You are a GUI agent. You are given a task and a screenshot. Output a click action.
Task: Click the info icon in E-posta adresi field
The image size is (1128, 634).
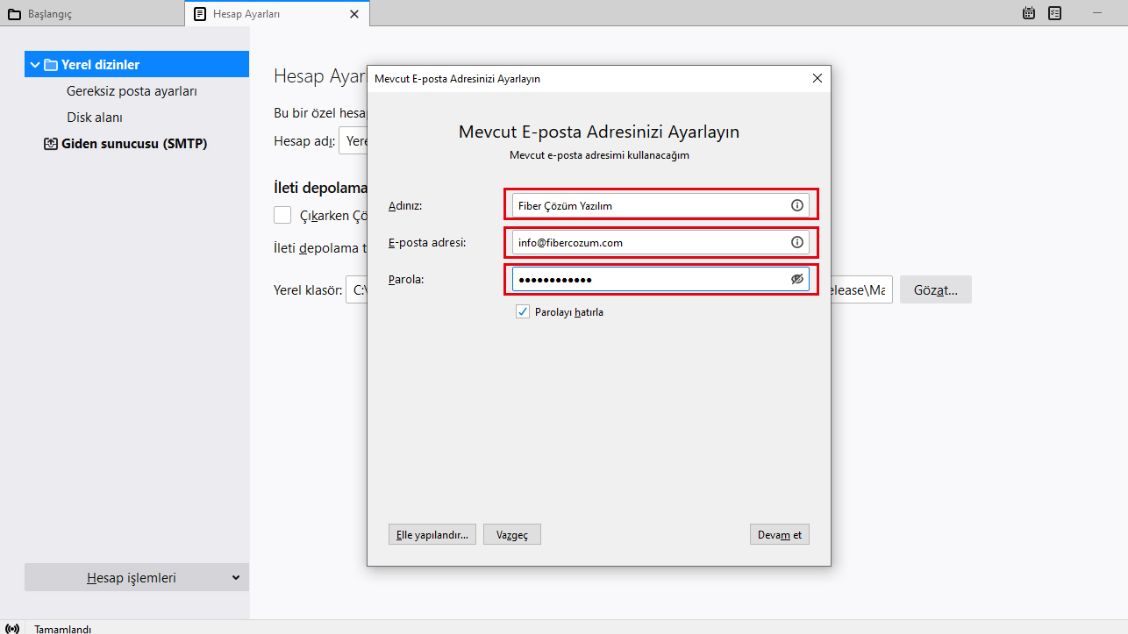click(x=797, y=242)
